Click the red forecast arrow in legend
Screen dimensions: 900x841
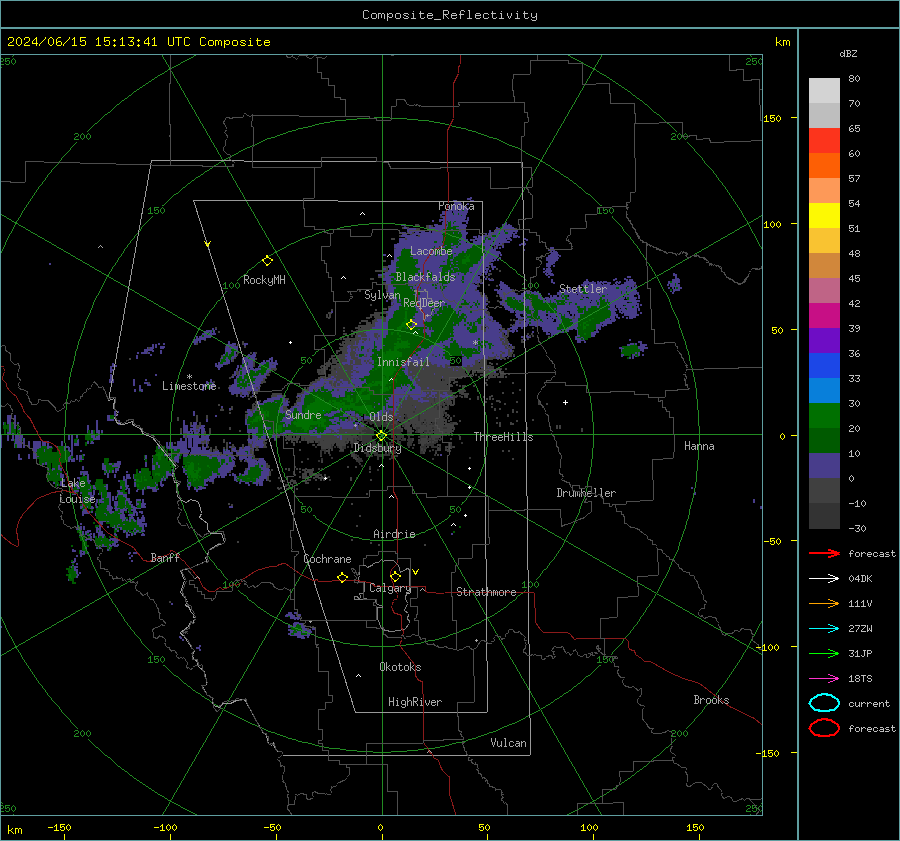coord(824,553)
